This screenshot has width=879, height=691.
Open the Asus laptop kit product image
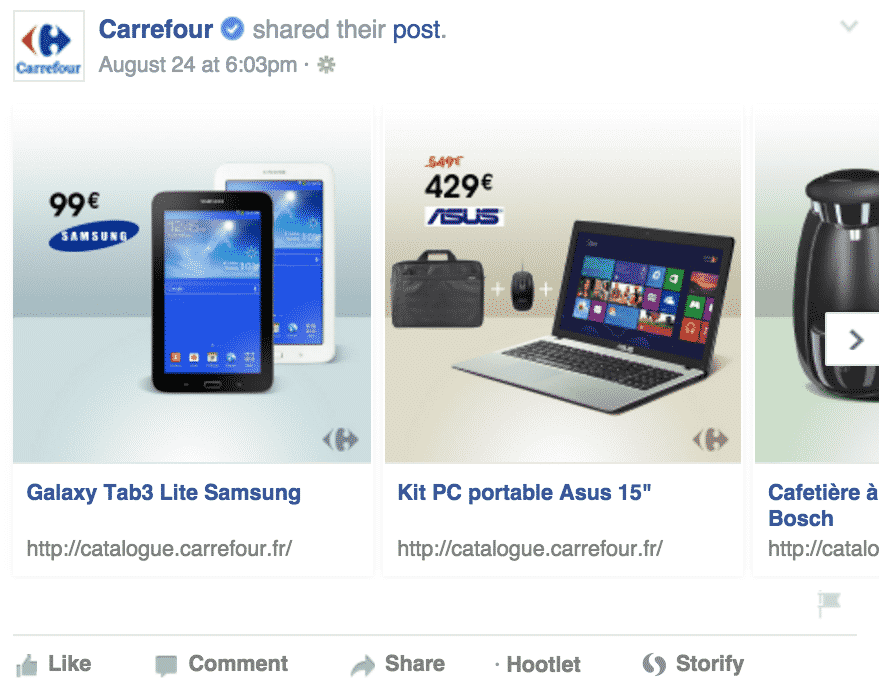(563, 284)
